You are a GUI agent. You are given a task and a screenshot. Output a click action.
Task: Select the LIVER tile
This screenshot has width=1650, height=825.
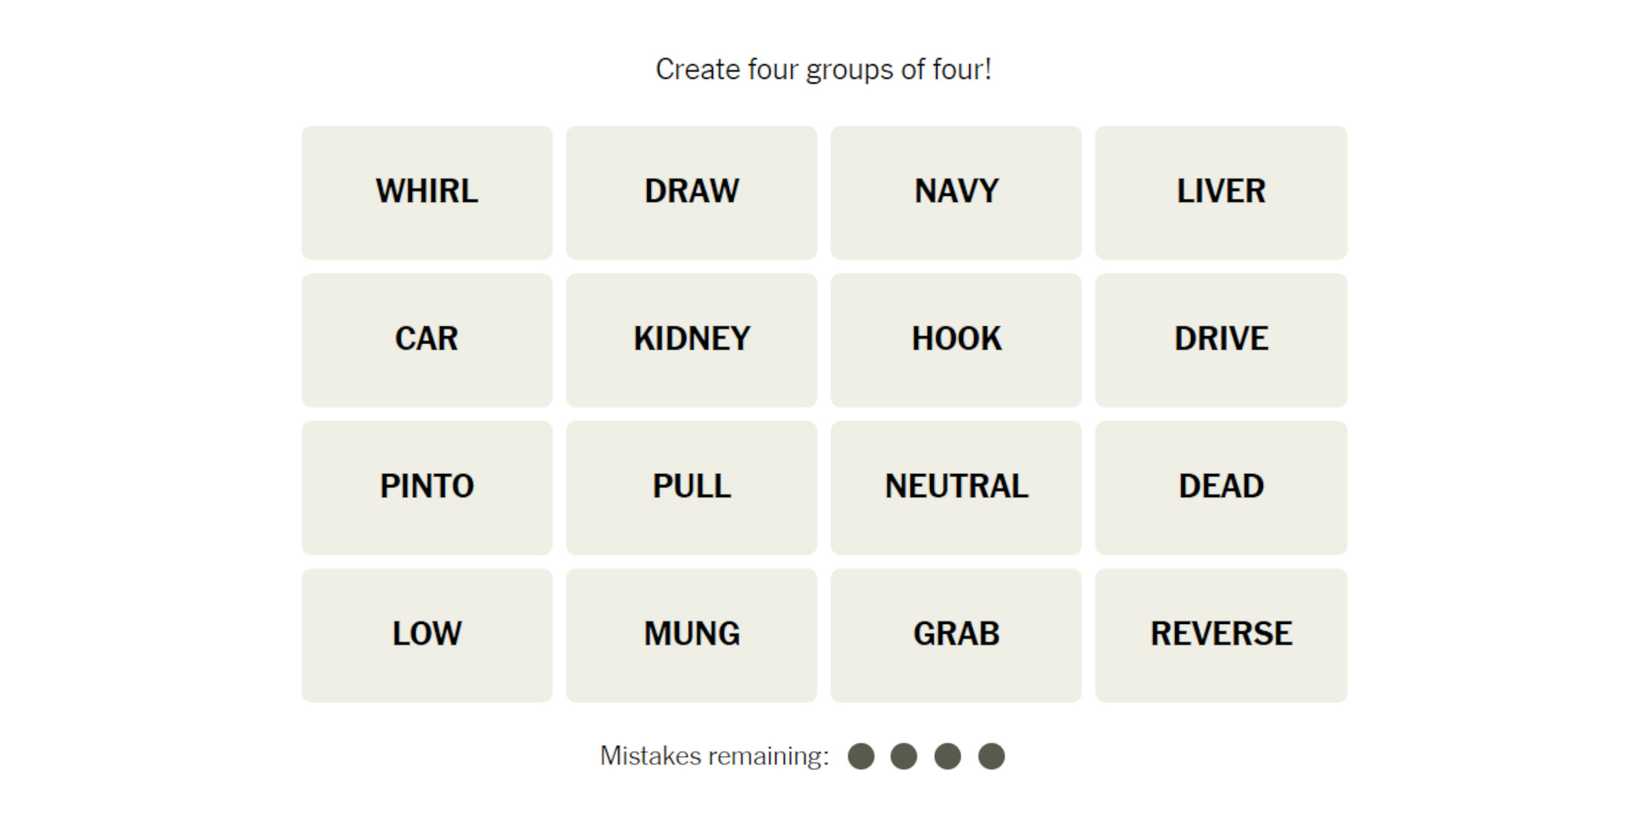[1220, 192]
